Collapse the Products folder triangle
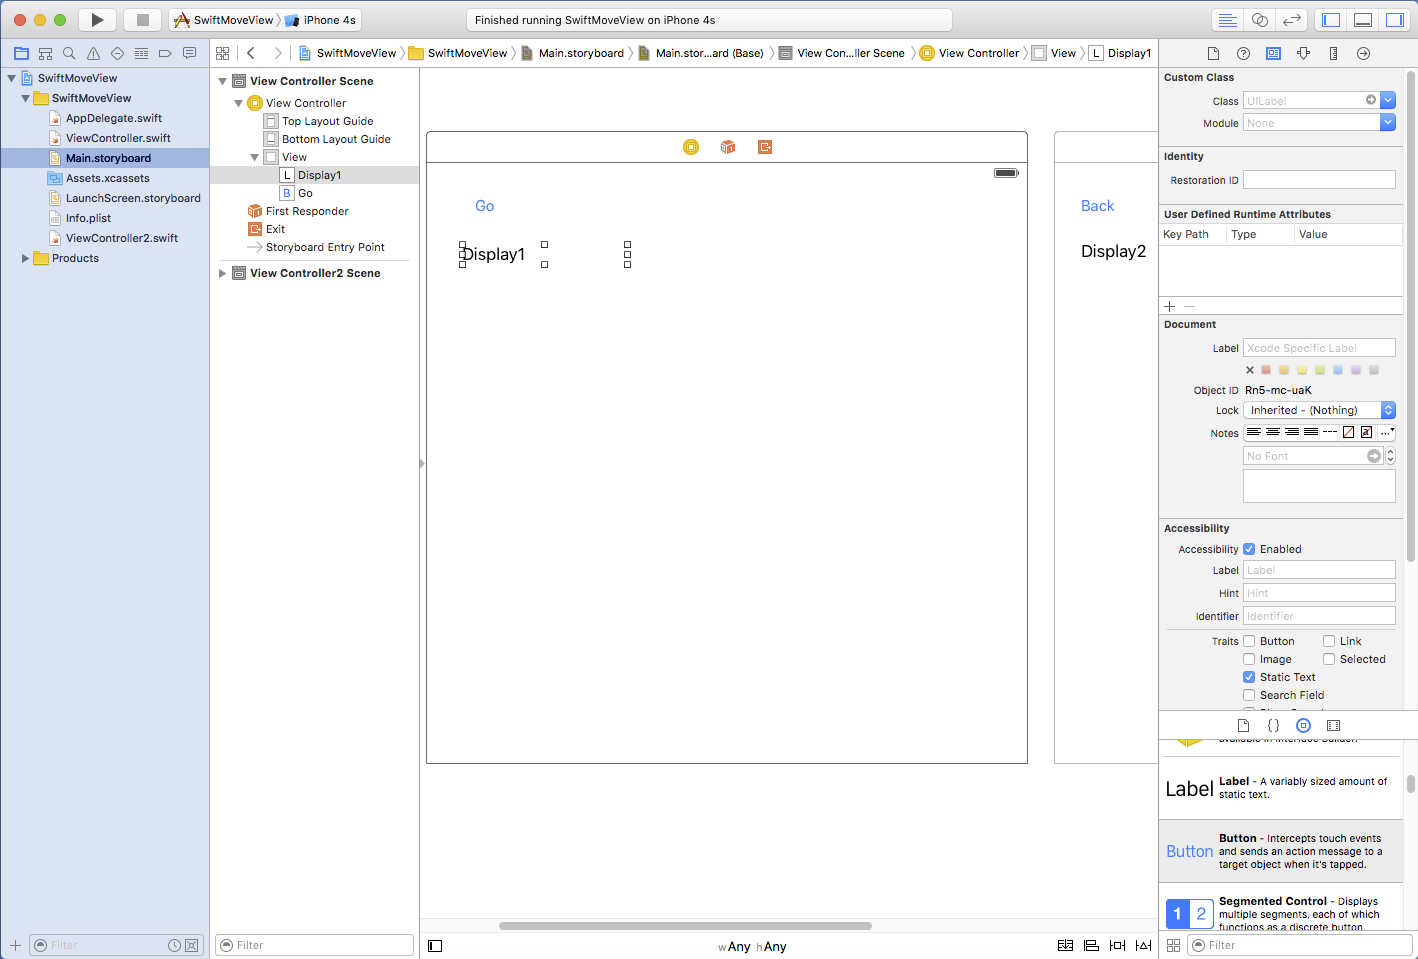The width and height of the screenshot is (1418, 959). point(25,258)
